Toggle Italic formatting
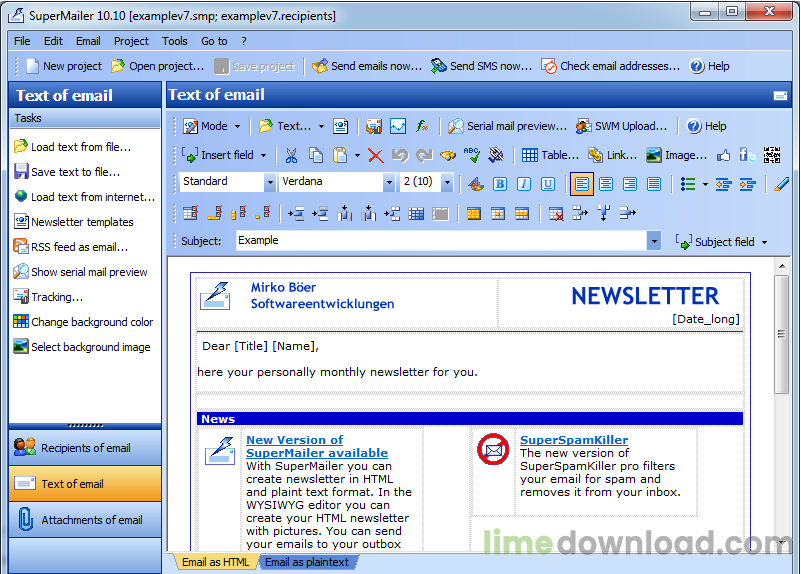This screenshot has height=574, width=801. [x=524, y=184]
